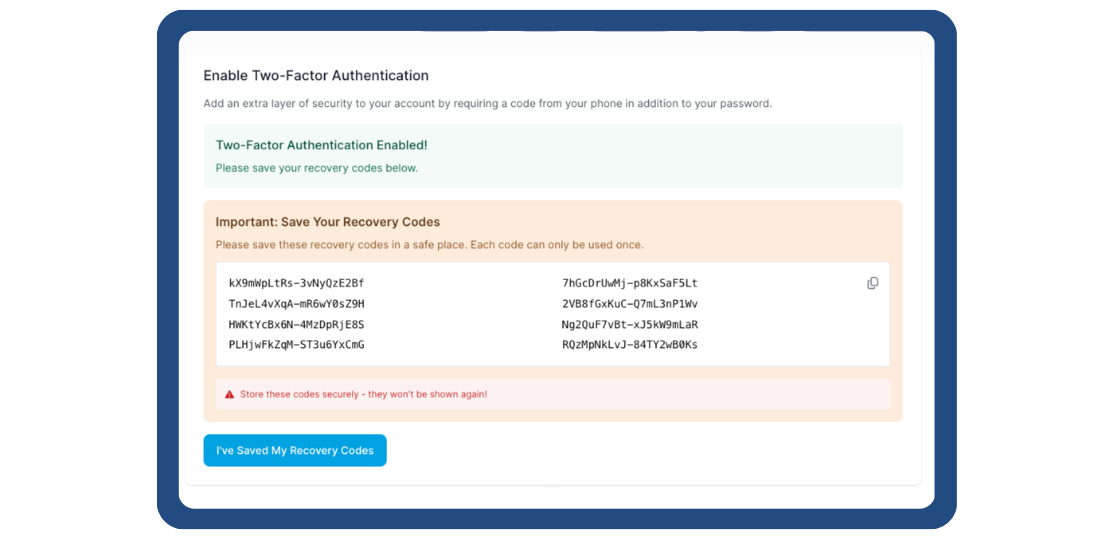Click the dark blue frame border
The width and height of the screenshot is (1114, 539).
[167, 270]
